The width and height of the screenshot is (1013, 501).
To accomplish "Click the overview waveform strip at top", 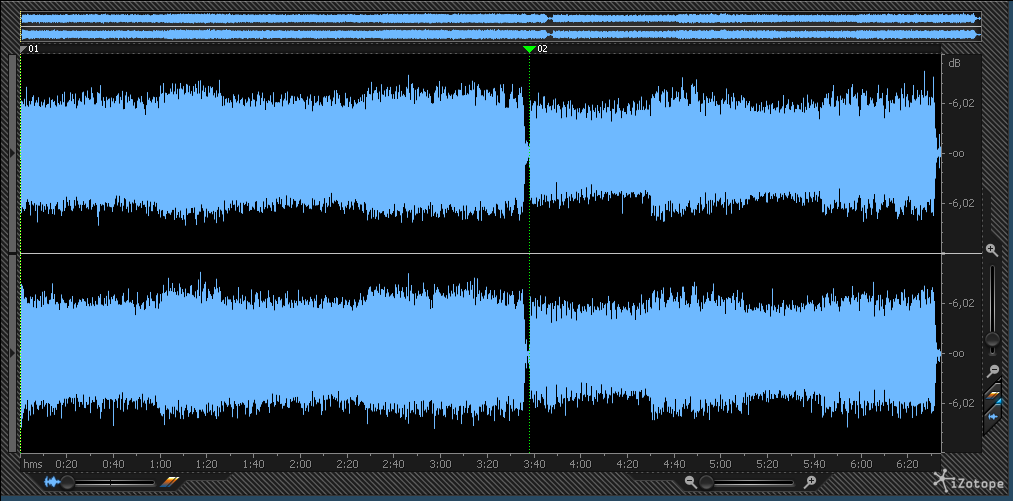I will 500,26.
